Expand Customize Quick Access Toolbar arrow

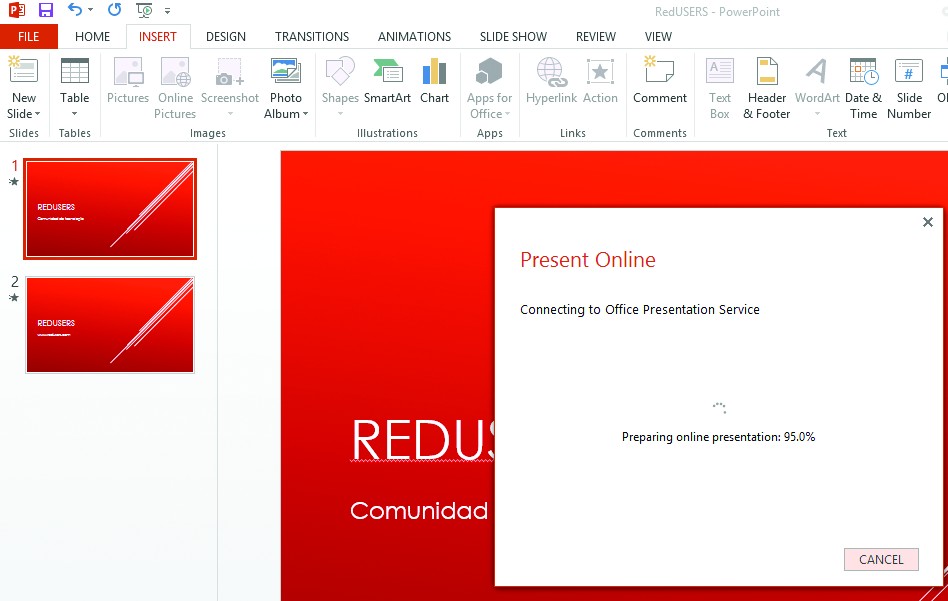167,11
